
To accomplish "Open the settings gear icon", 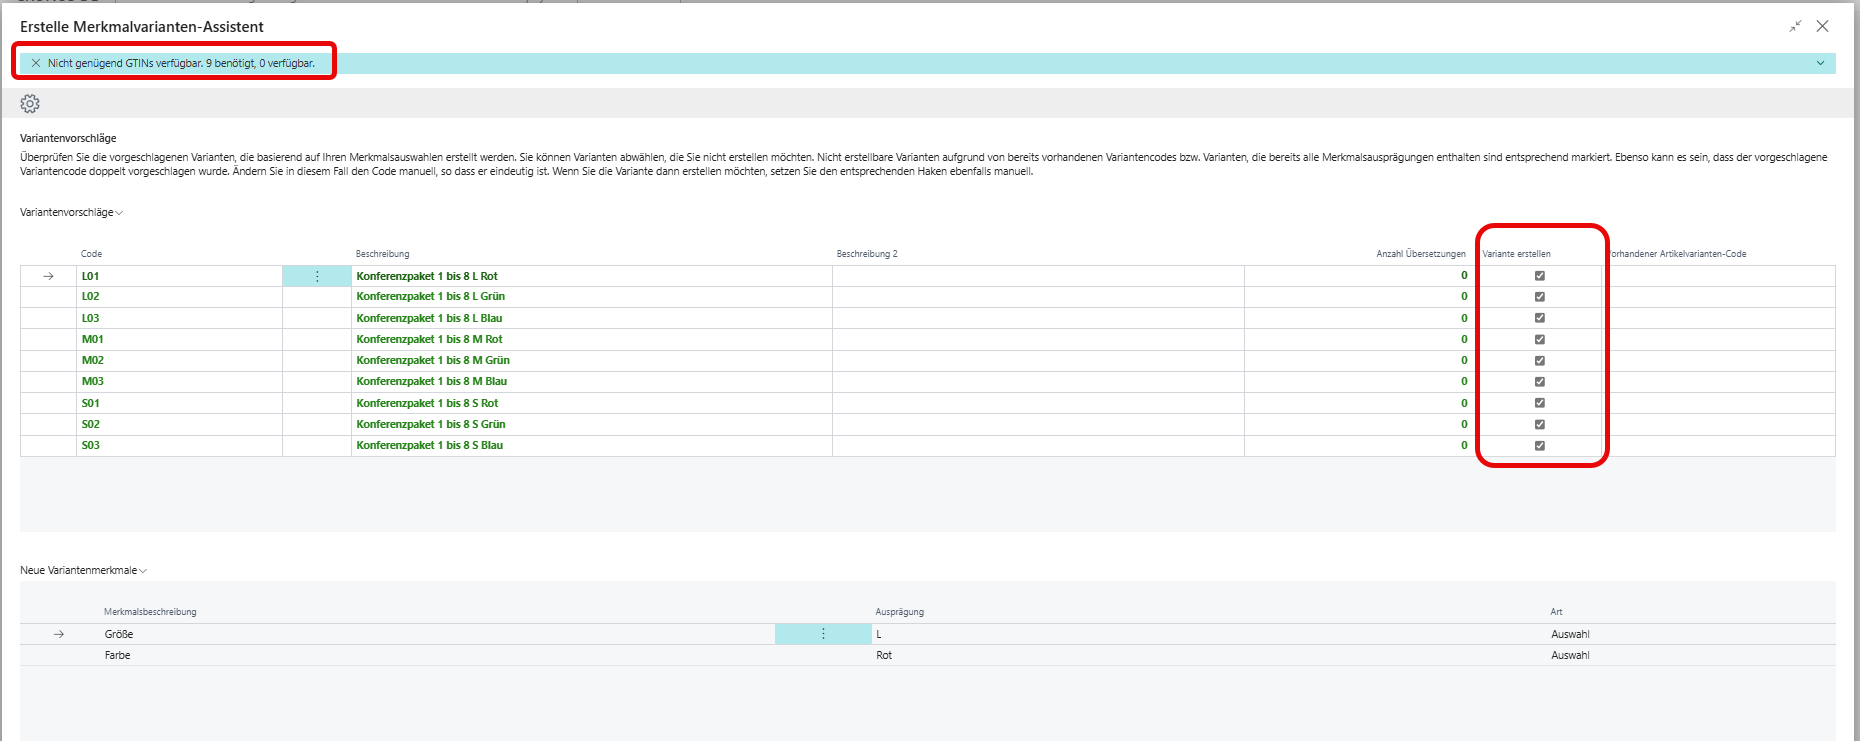I will [x=30, y=104].
